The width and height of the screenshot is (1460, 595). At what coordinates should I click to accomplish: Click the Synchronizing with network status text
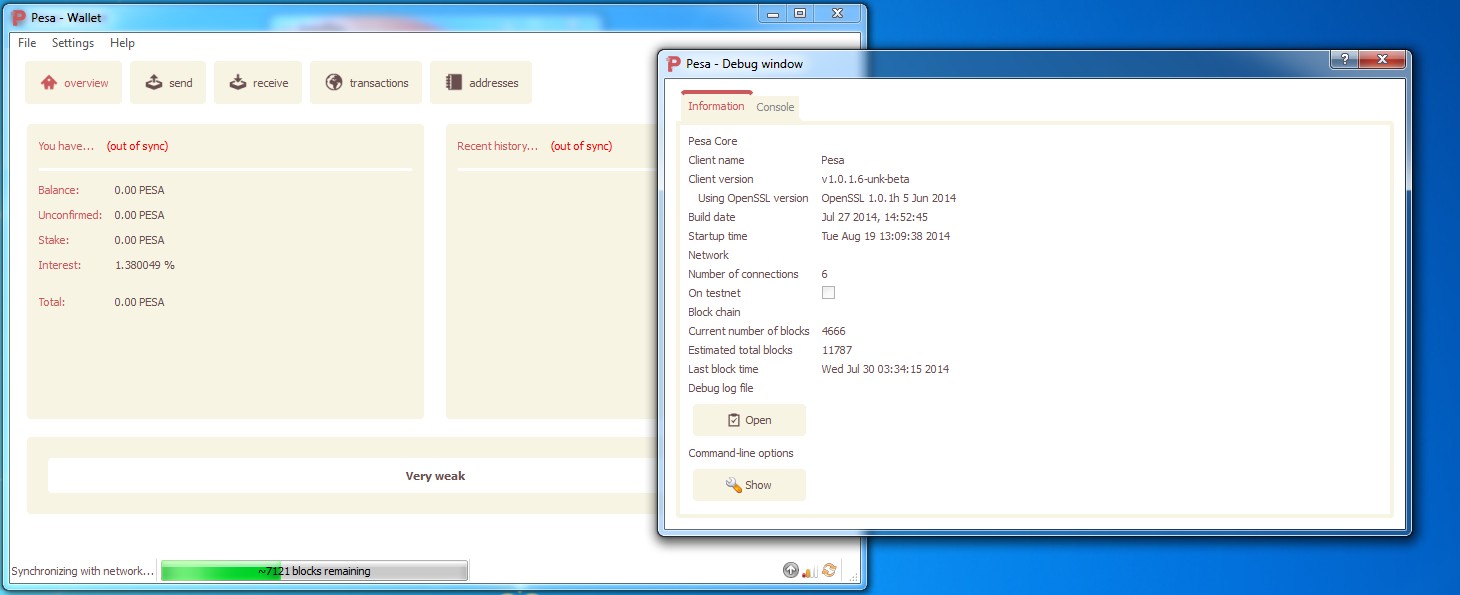coord(83,571)
